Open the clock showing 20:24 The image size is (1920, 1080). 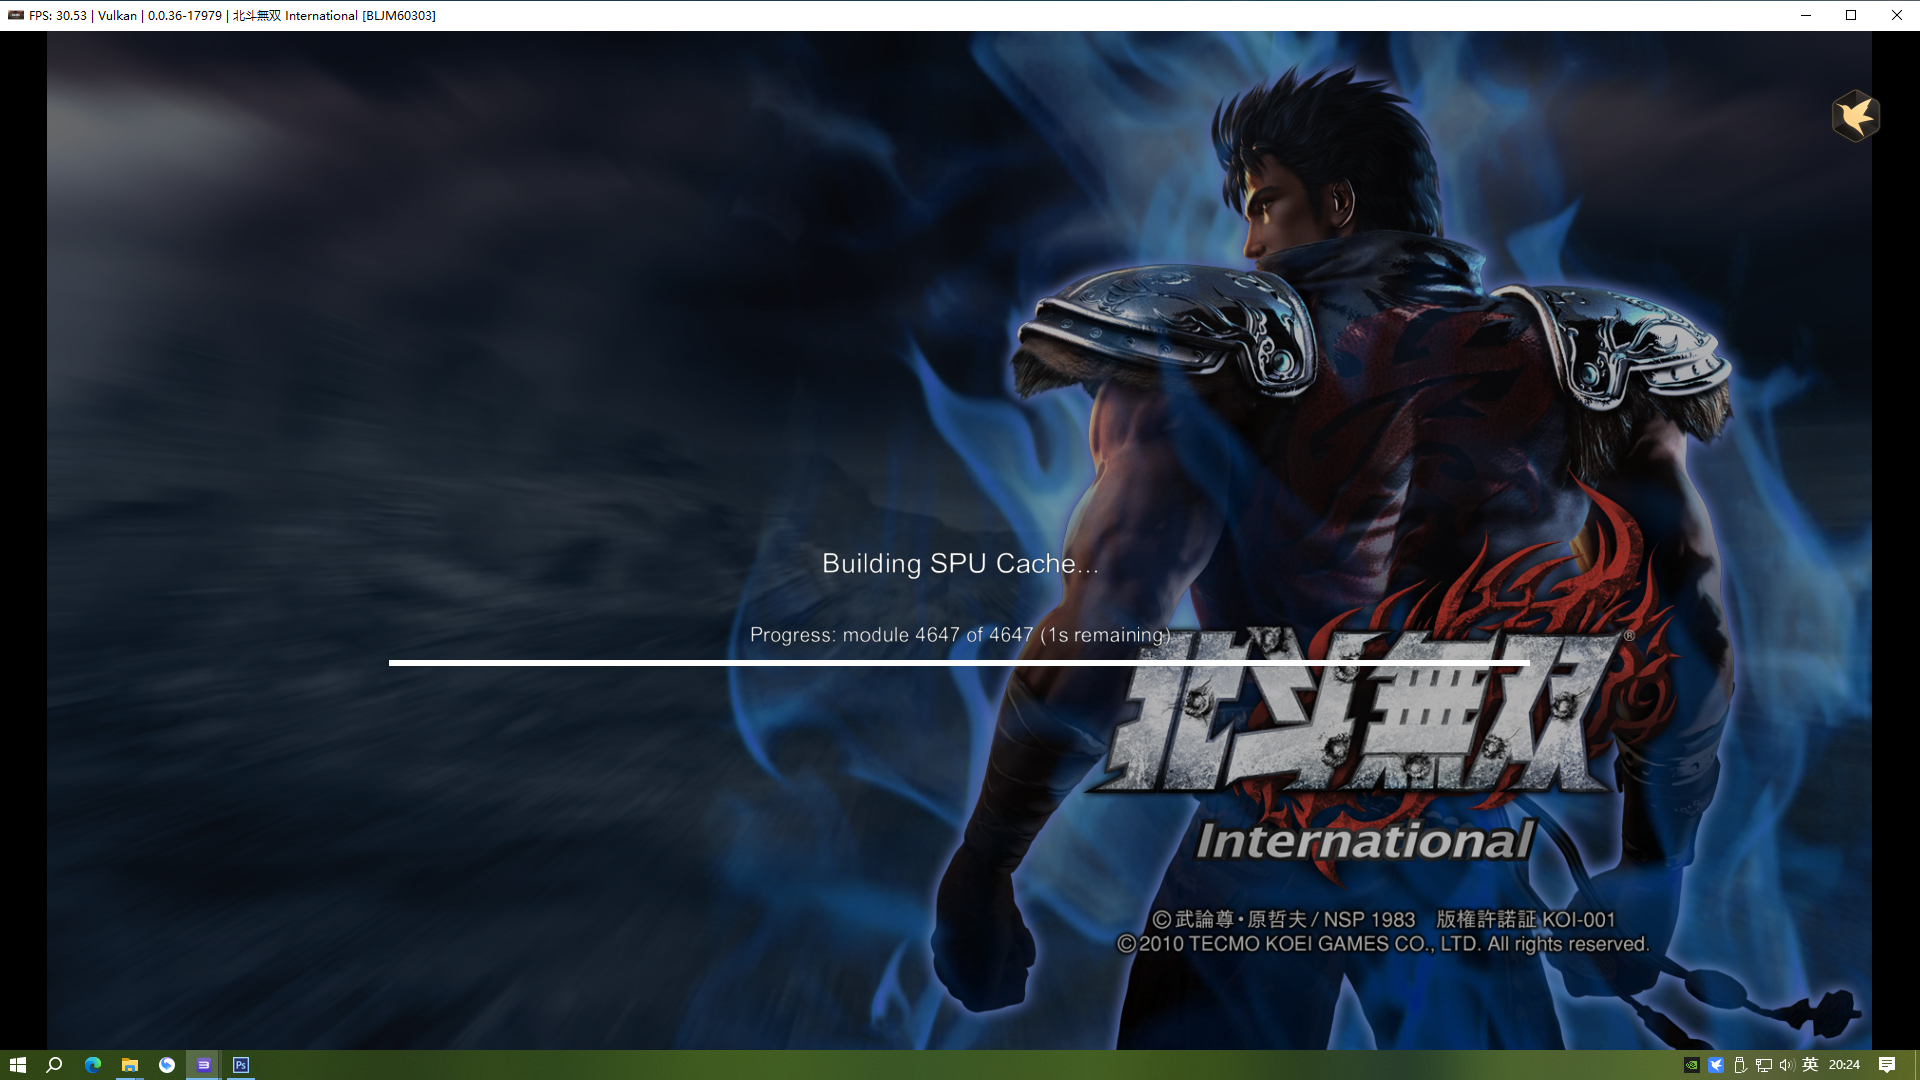[x=1844, y=1065]
